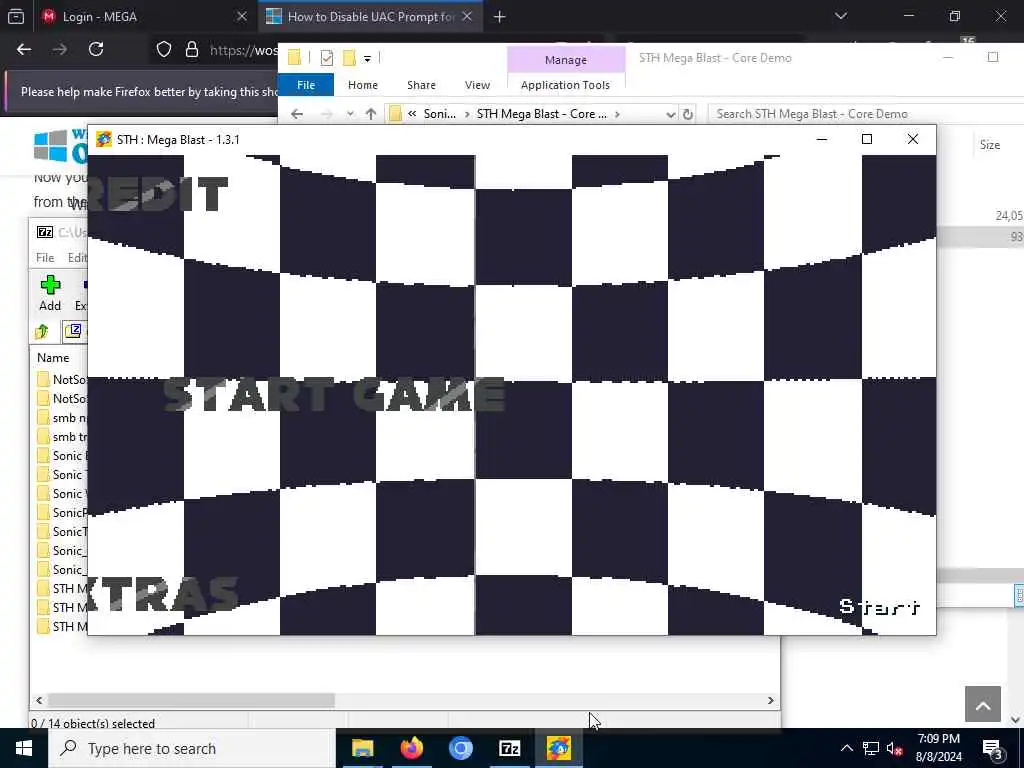Click the 7-Zip horizontal scrollbar thumb
1024x768 pixels.
[x=191, y=700]
